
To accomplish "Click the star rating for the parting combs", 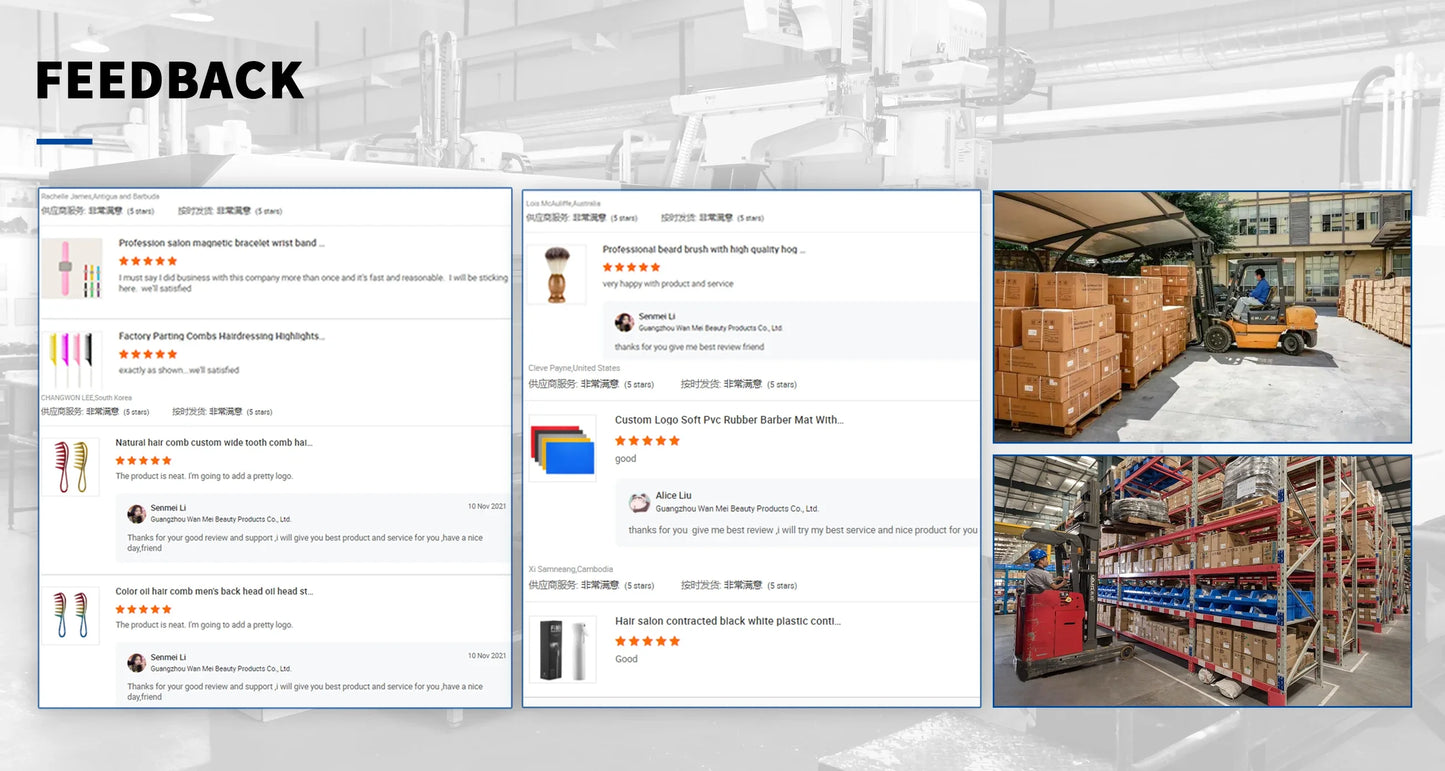I will tap(147, 354).
